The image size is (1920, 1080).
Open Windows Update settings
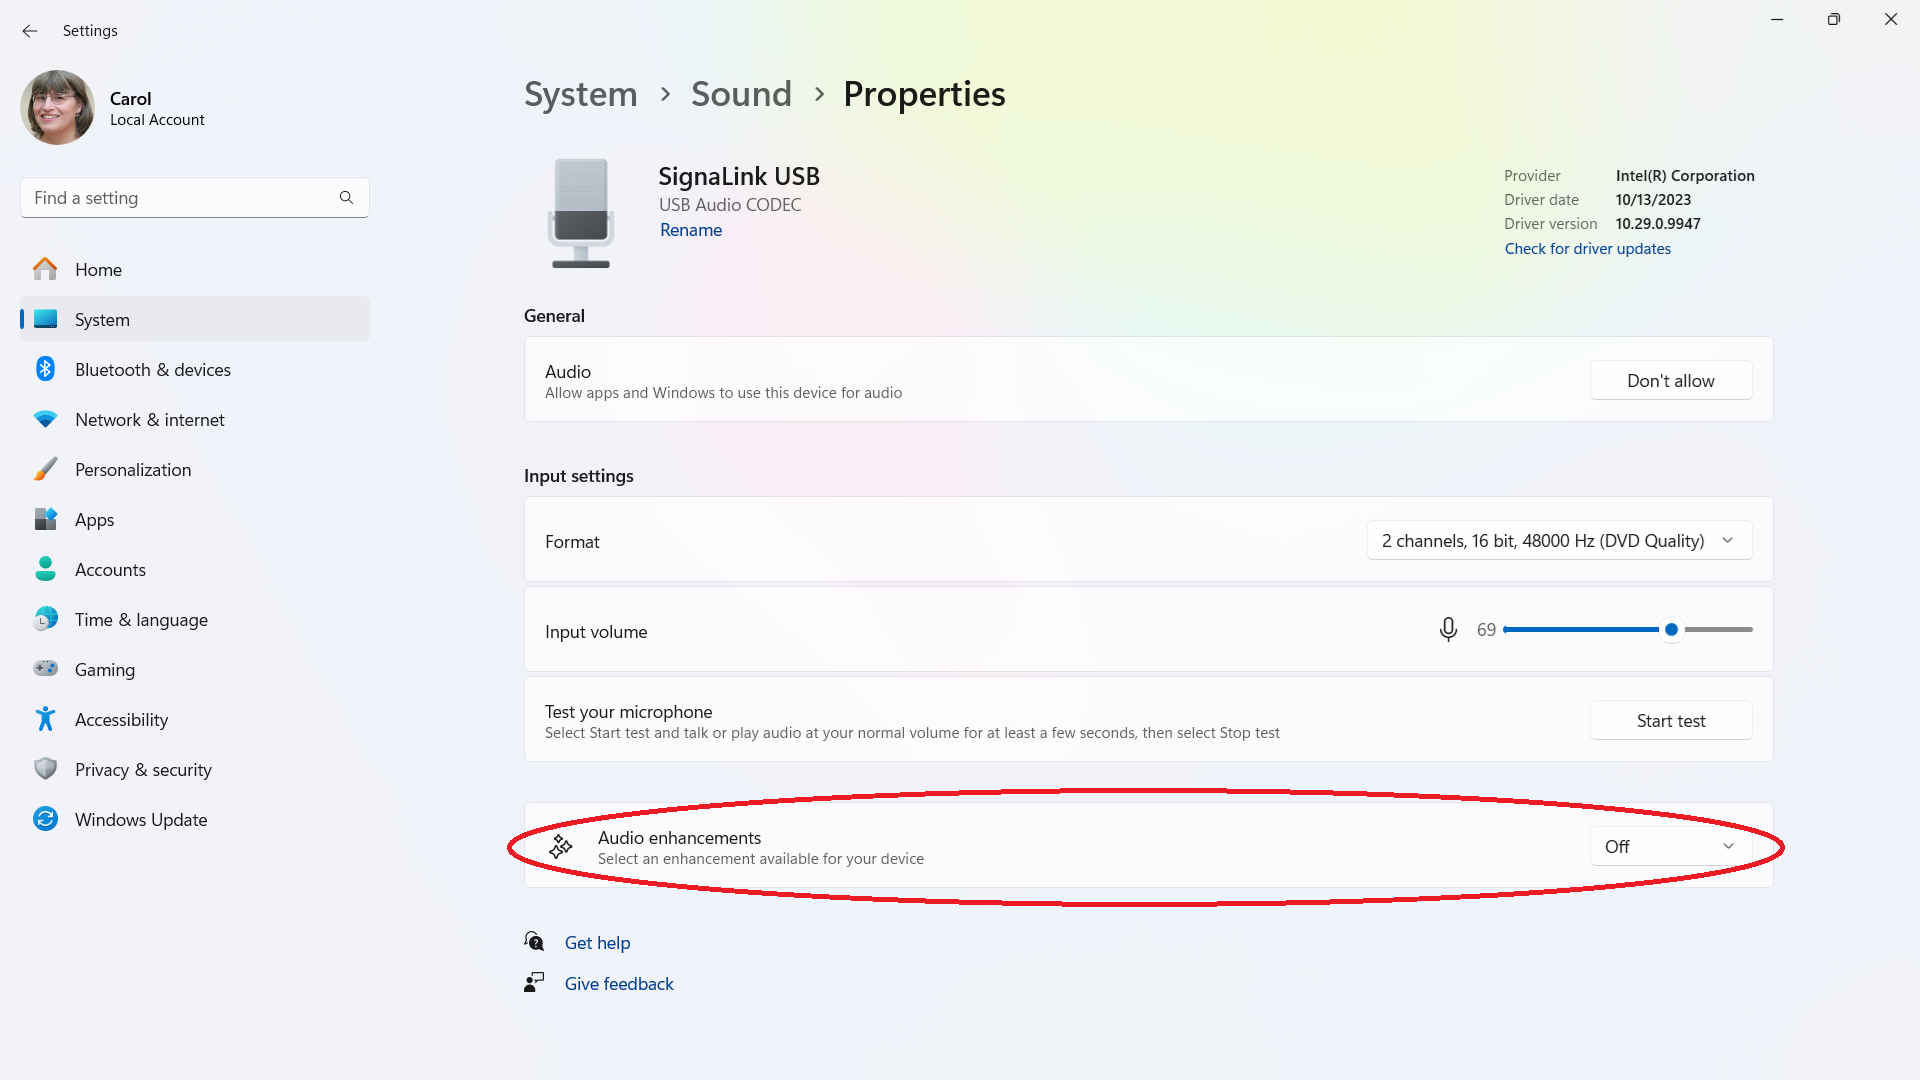point(141,819)
